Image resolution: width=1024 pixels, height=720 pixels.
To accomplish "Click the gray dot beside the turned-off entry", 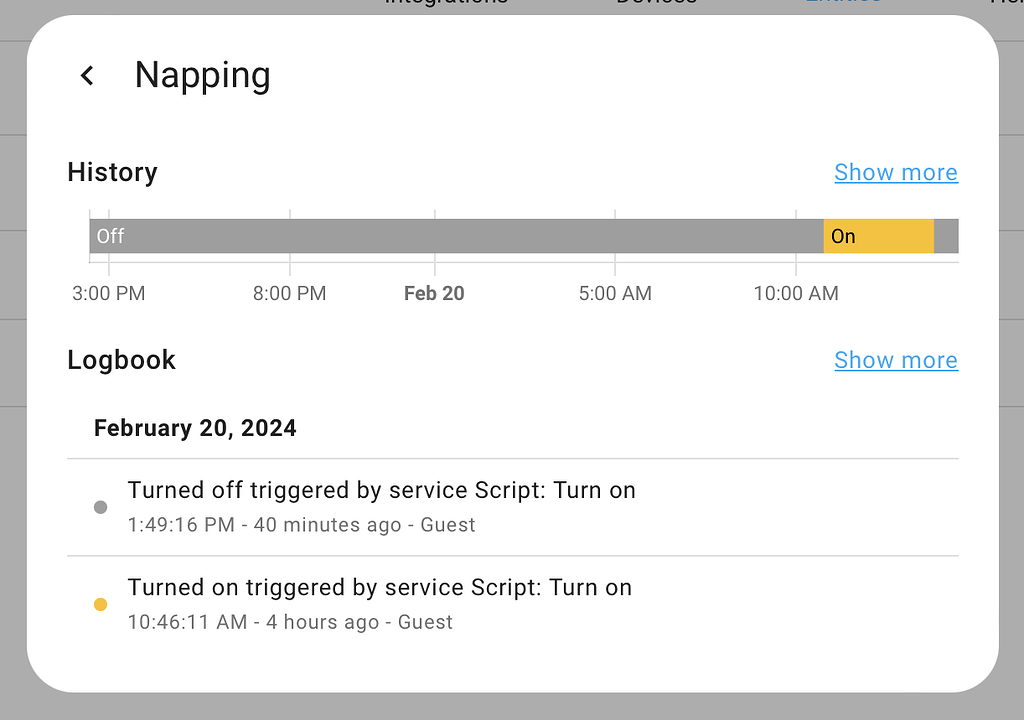I will pos(100,507).
